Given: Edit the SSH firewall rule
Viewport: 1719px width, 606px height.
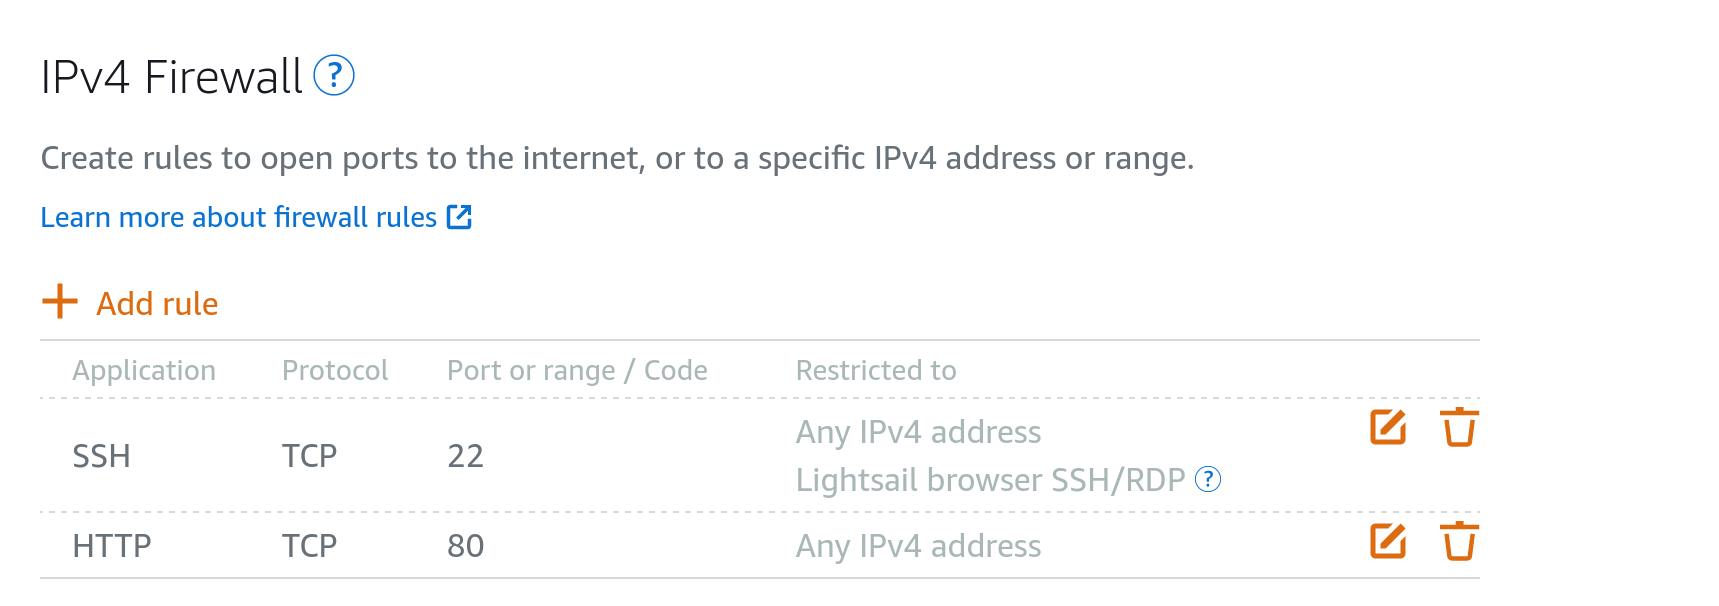Looking at the screenshot, I should coord(1387,428).
